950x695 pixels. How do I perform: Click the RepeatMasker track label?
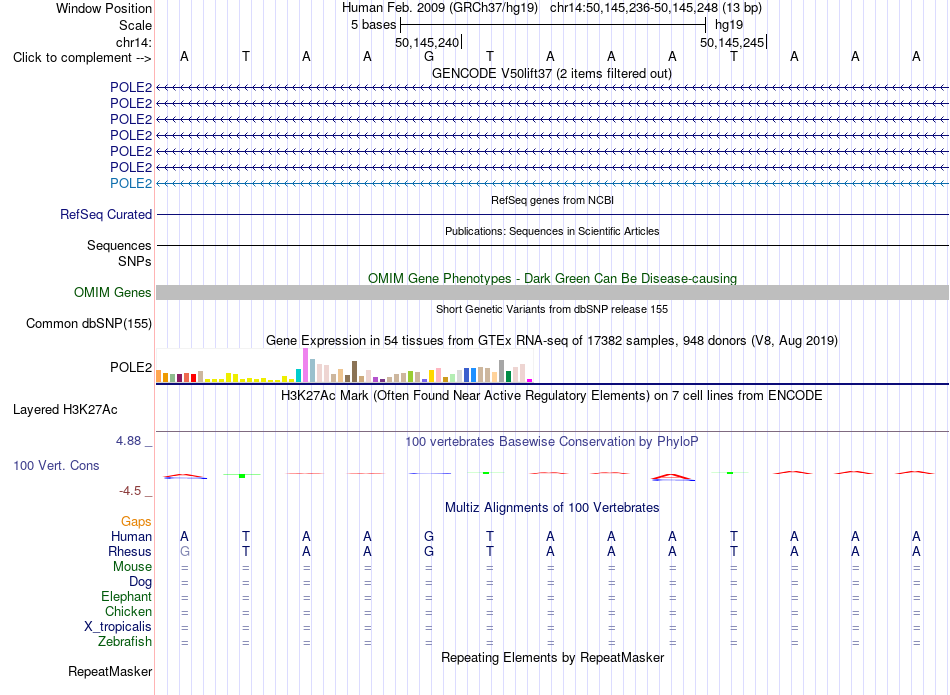[110, 671]
